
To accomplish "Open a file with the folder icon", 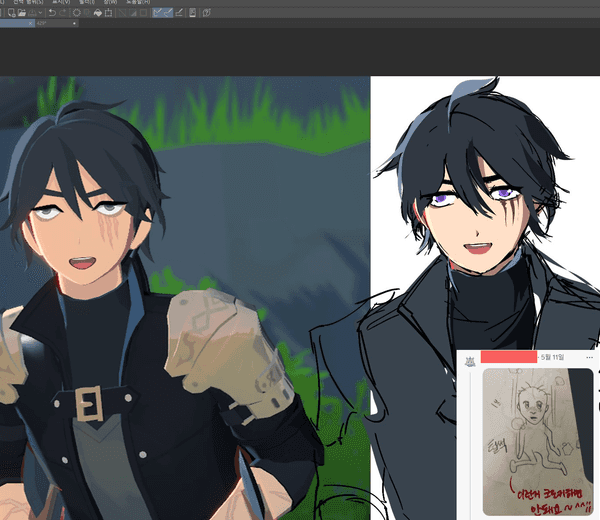I will coord(20,14).
